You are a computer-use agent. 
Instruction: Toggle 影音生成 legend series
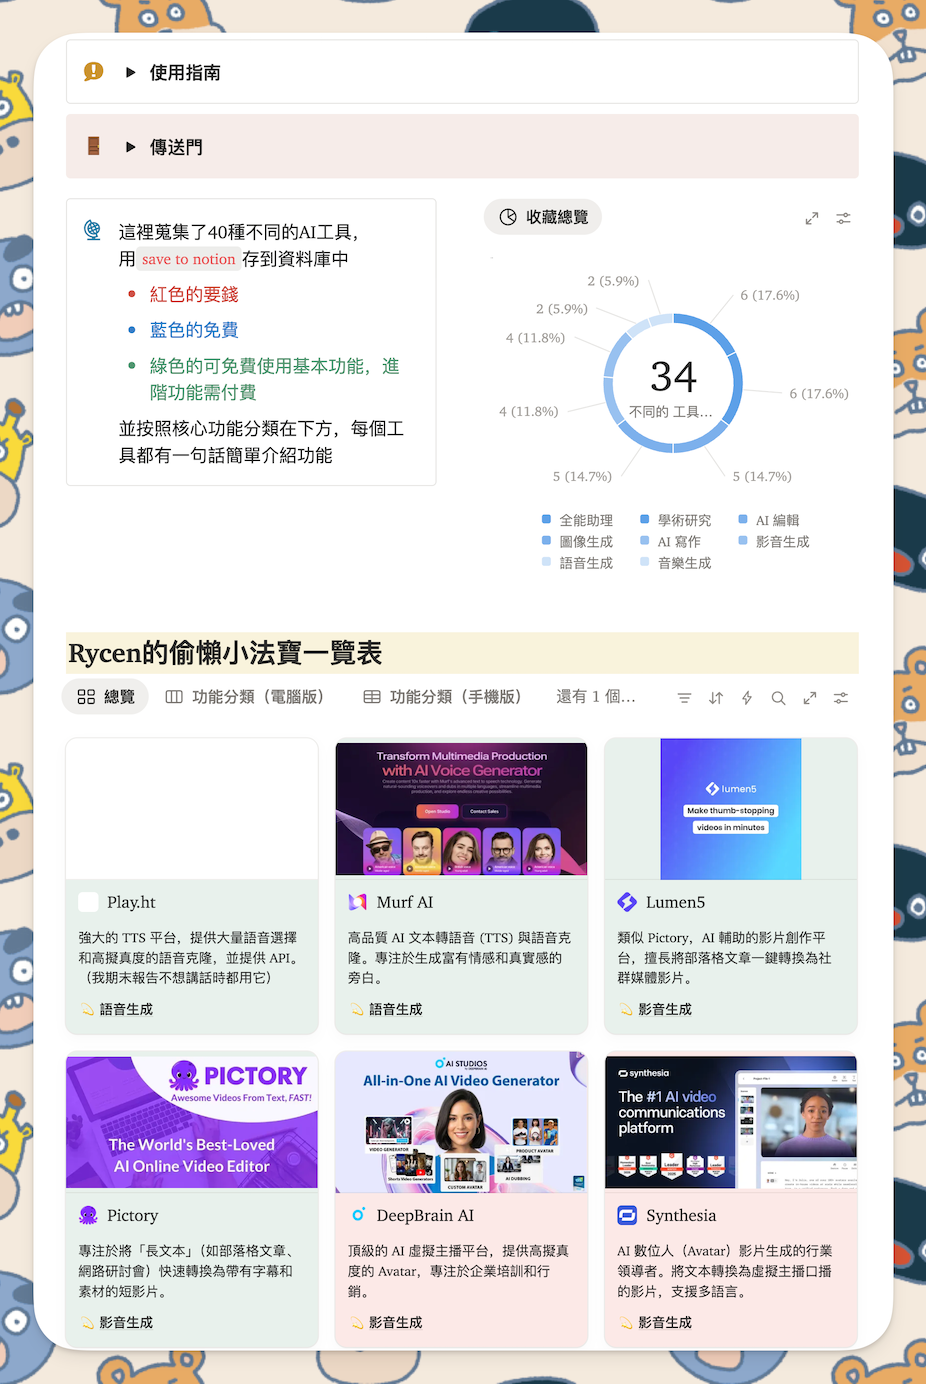pos(782,541)
